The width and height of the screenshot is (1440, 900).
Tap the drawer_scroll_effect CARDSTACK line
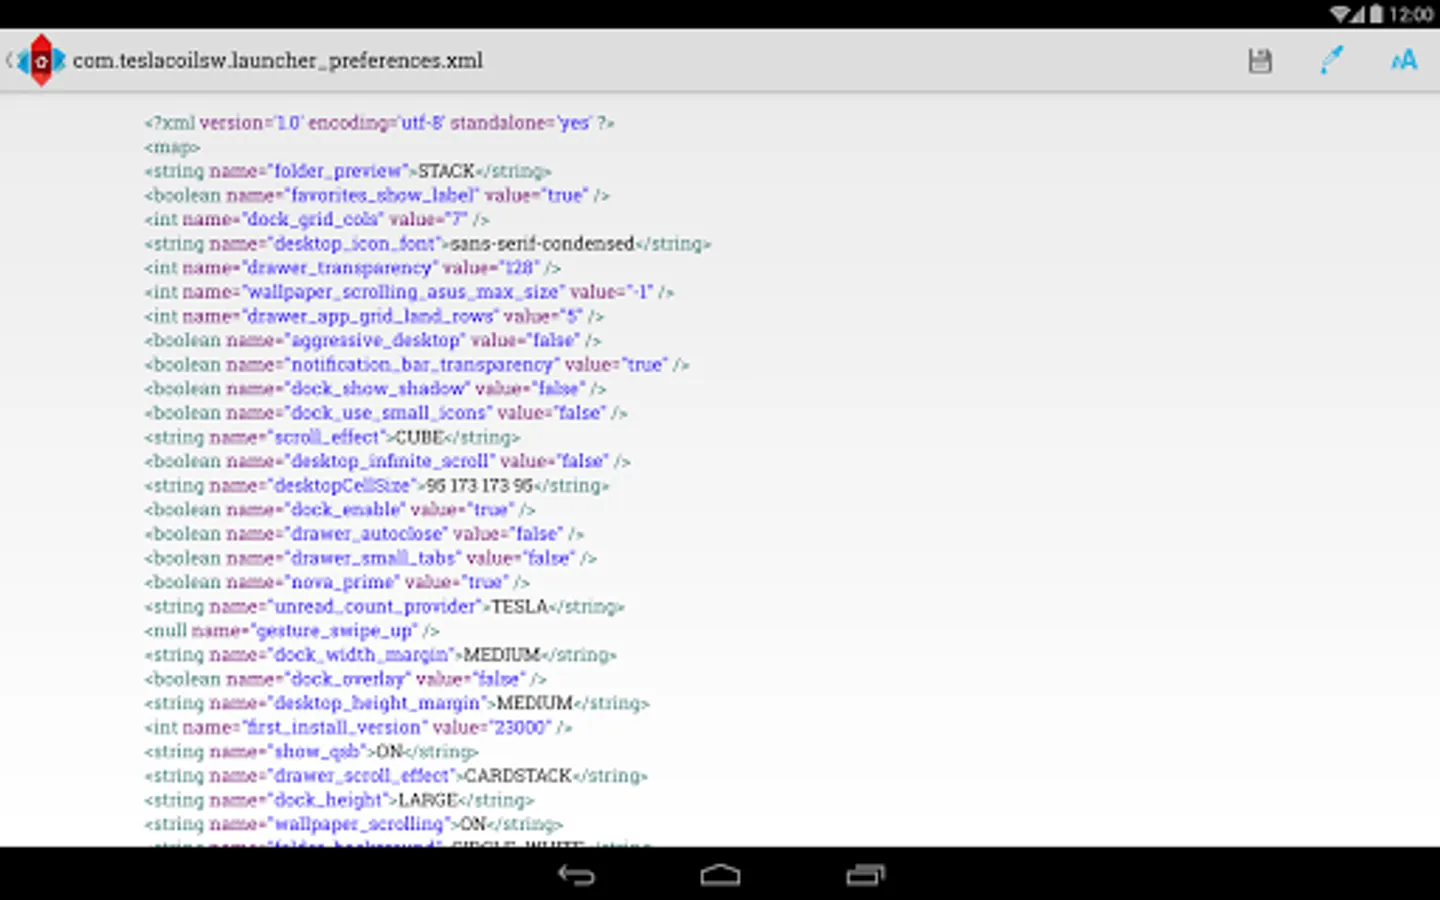click(396, 776)
